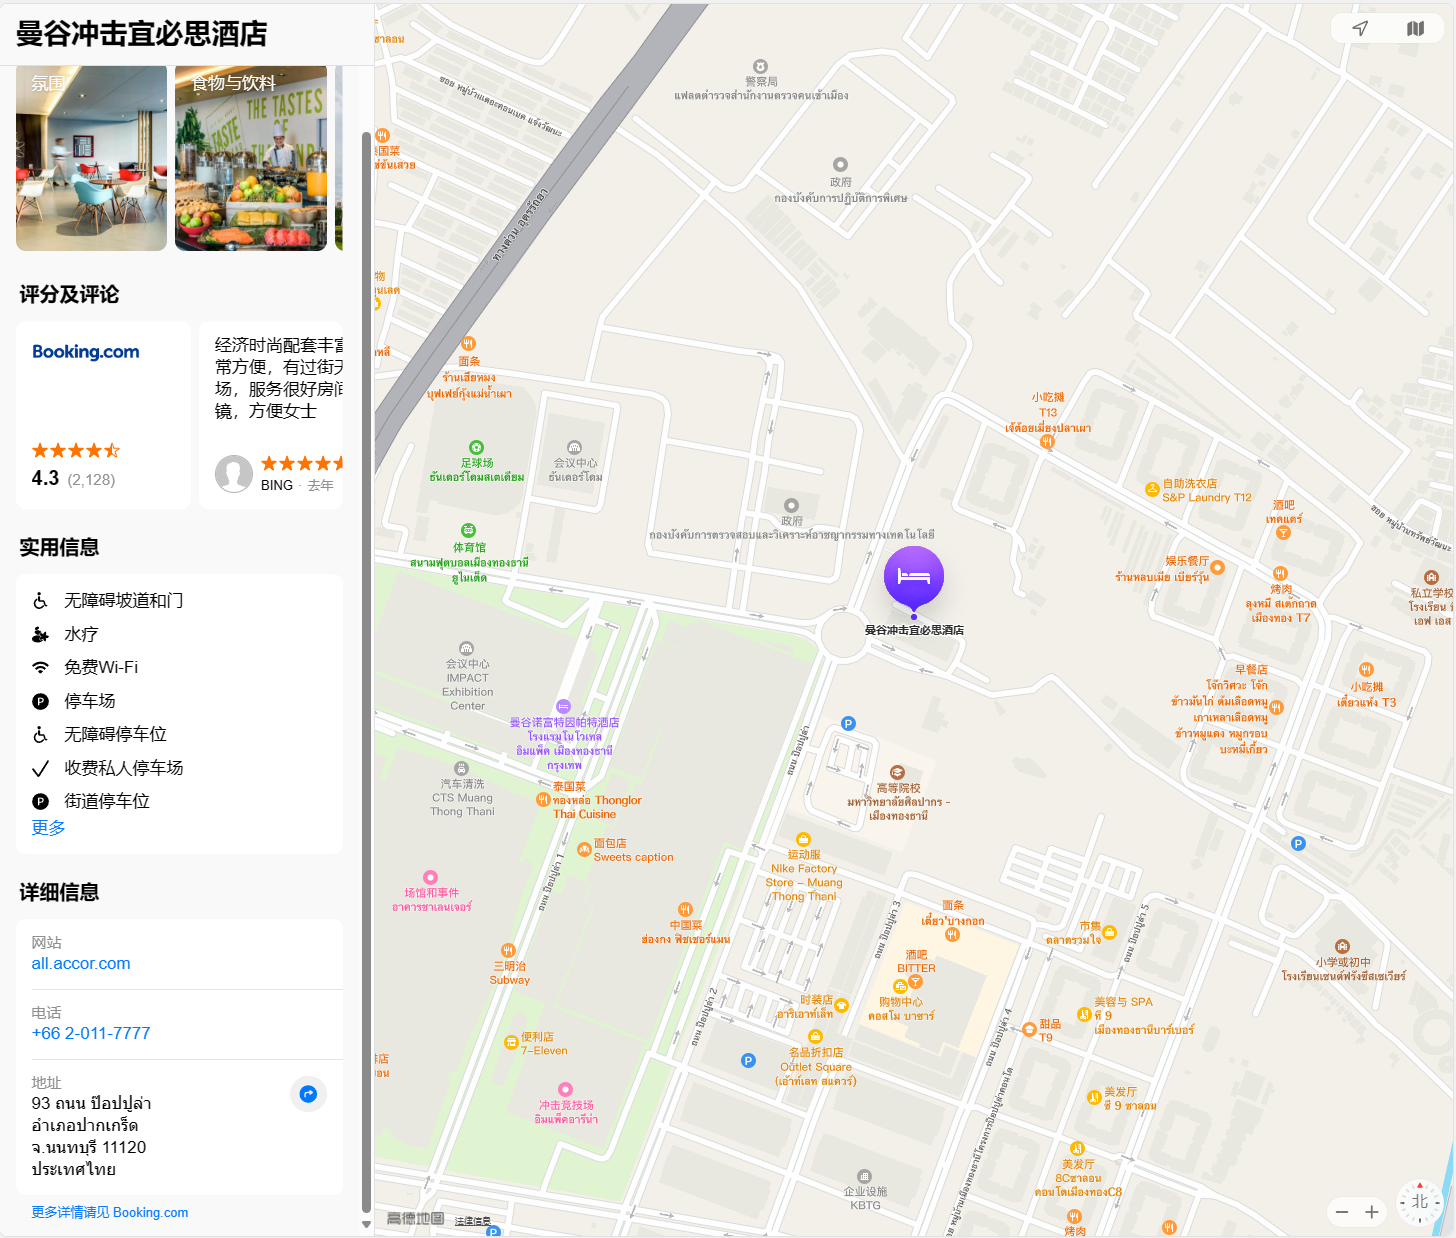The width and height of the screenshot is (1456, 1238).
Task: Select the Nike Factory Store marker
Action: [803, 839]
